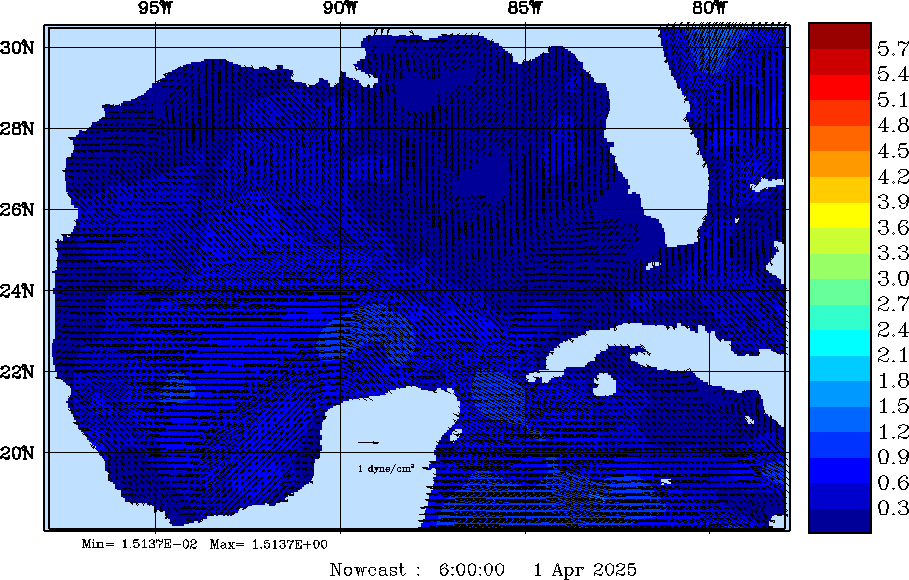The height and width of the screenshot is (580, 909).
Task: Select the light green band between 3.0 and 2.7
Action: [839, 292]
